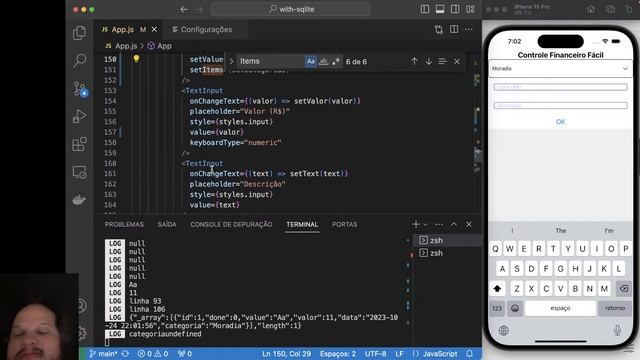Select the second zsh terminal
This screenshot has width=640, height=360.
(448, 253)
